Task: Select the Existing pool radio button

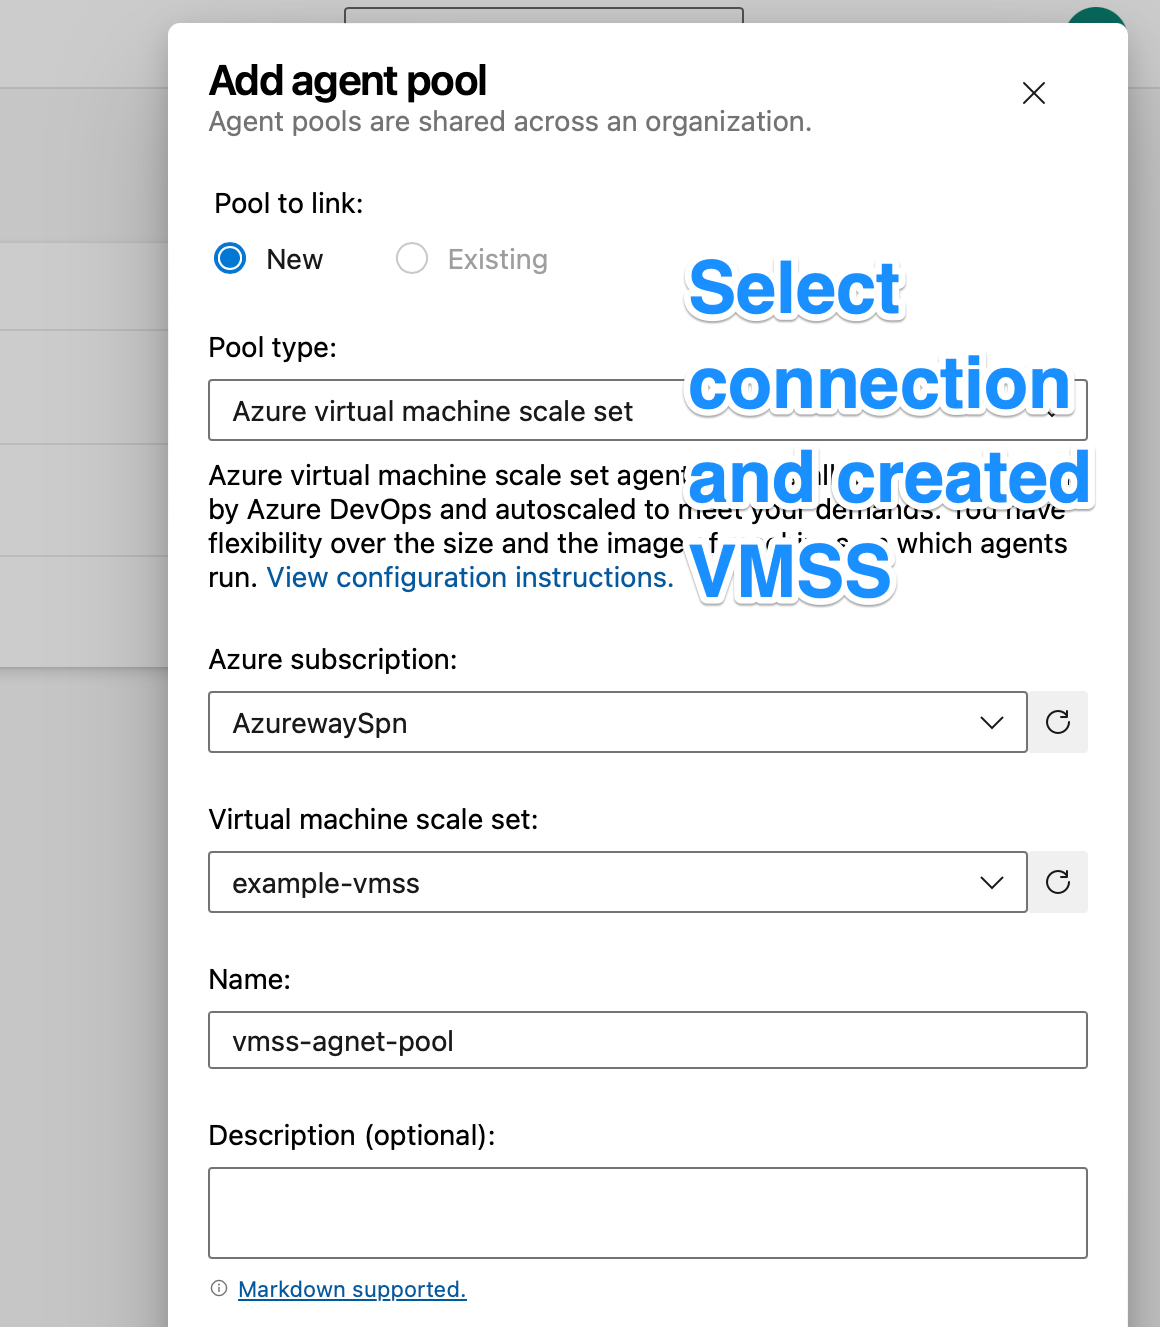Action: tap(412, 259)
